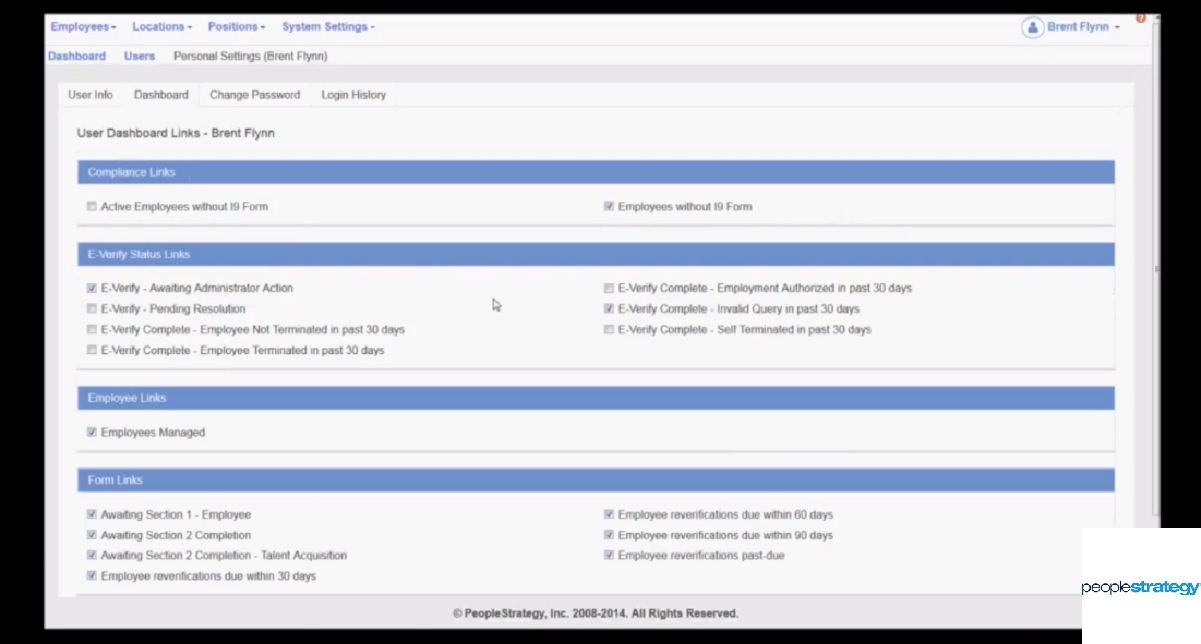Switch to the User Info tab

(x=90, y=95)
